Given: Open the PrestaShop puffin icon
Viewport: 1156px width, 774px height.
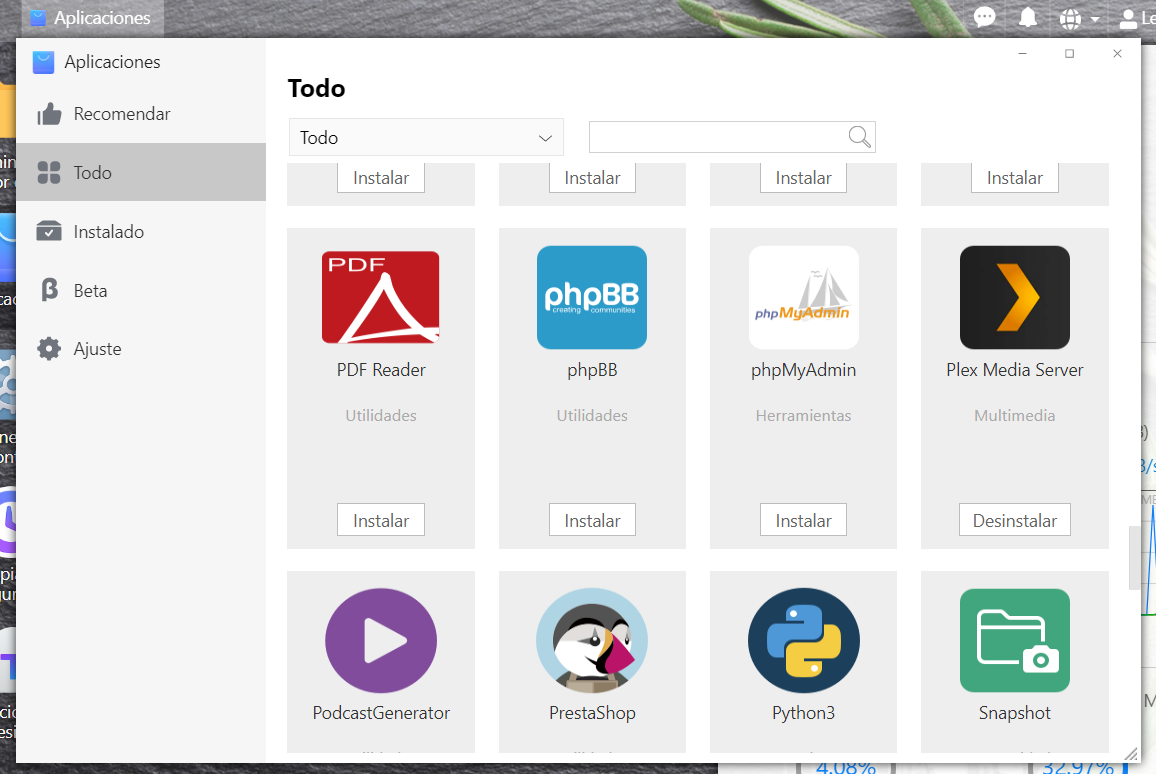Looking at the screenshot, I should tap(592, 640).
